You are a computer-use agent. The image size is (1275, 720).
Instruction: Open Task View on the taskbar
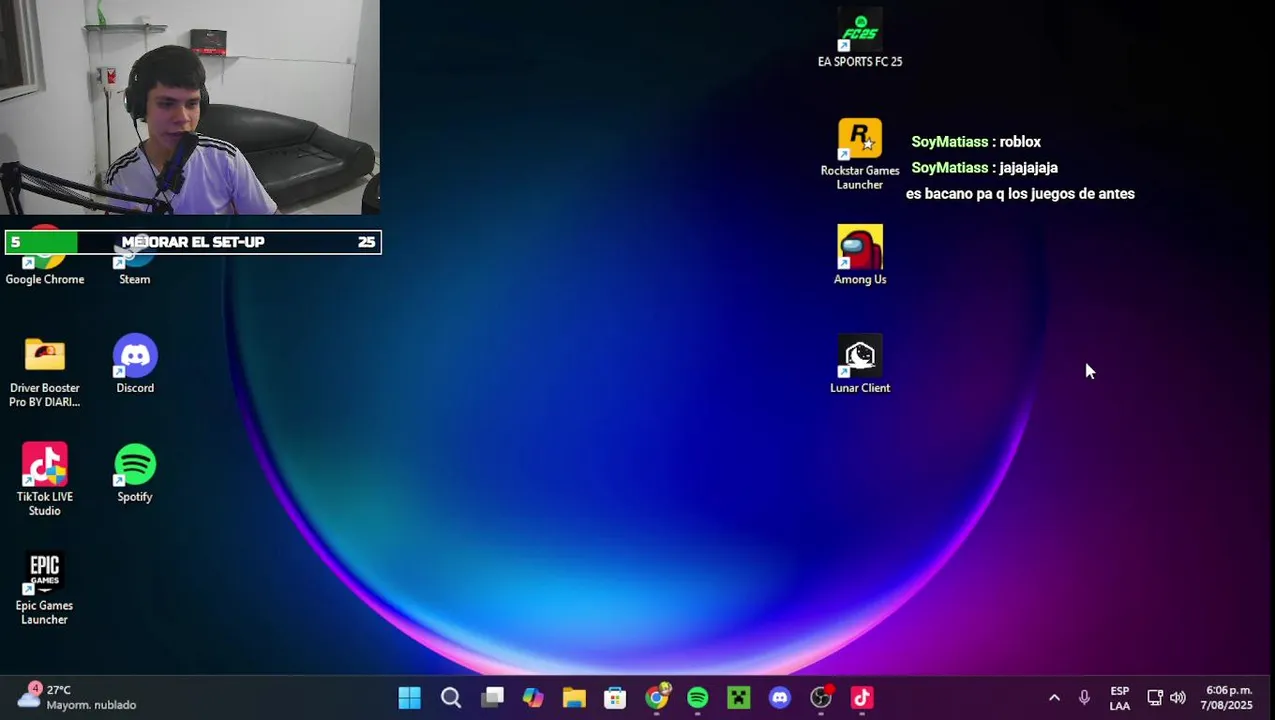(492, 698)
